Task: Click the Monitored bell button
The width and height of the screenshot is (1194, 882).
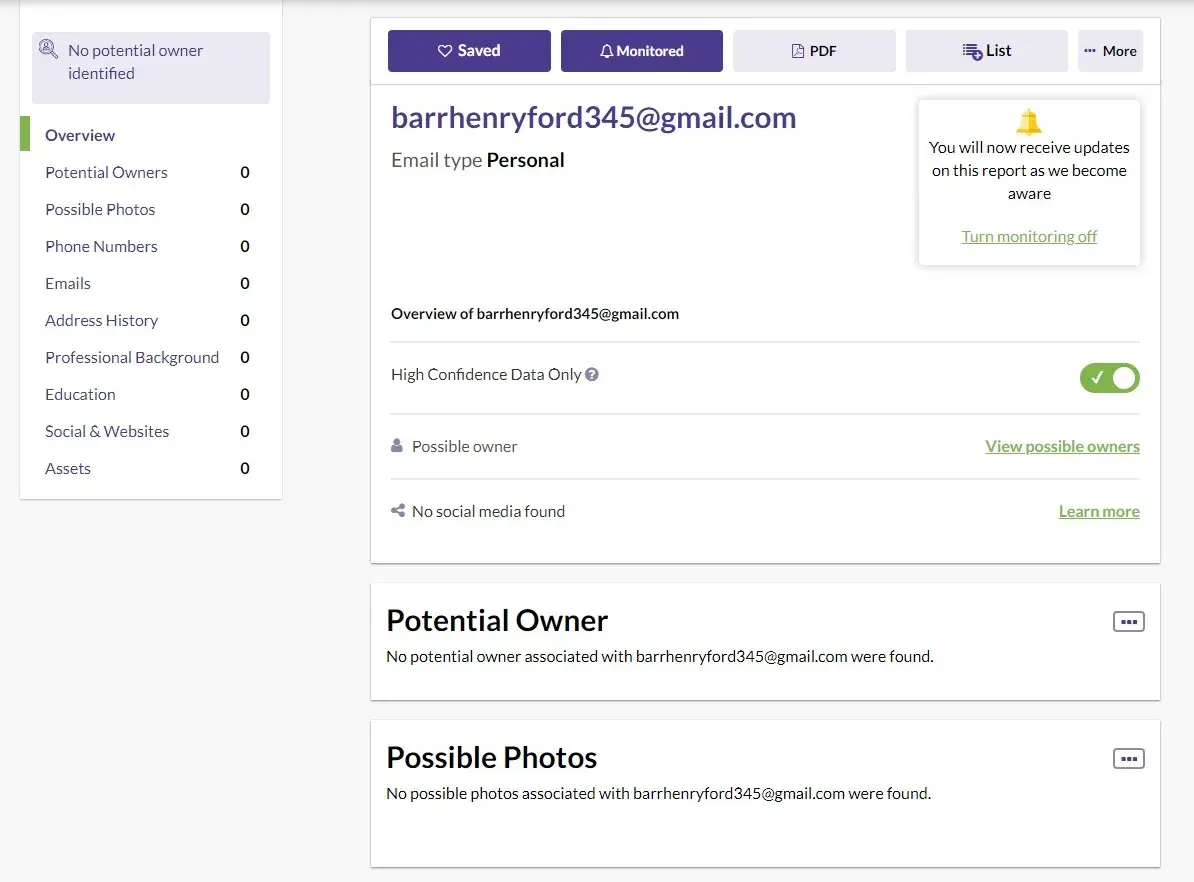Action: 641,51
